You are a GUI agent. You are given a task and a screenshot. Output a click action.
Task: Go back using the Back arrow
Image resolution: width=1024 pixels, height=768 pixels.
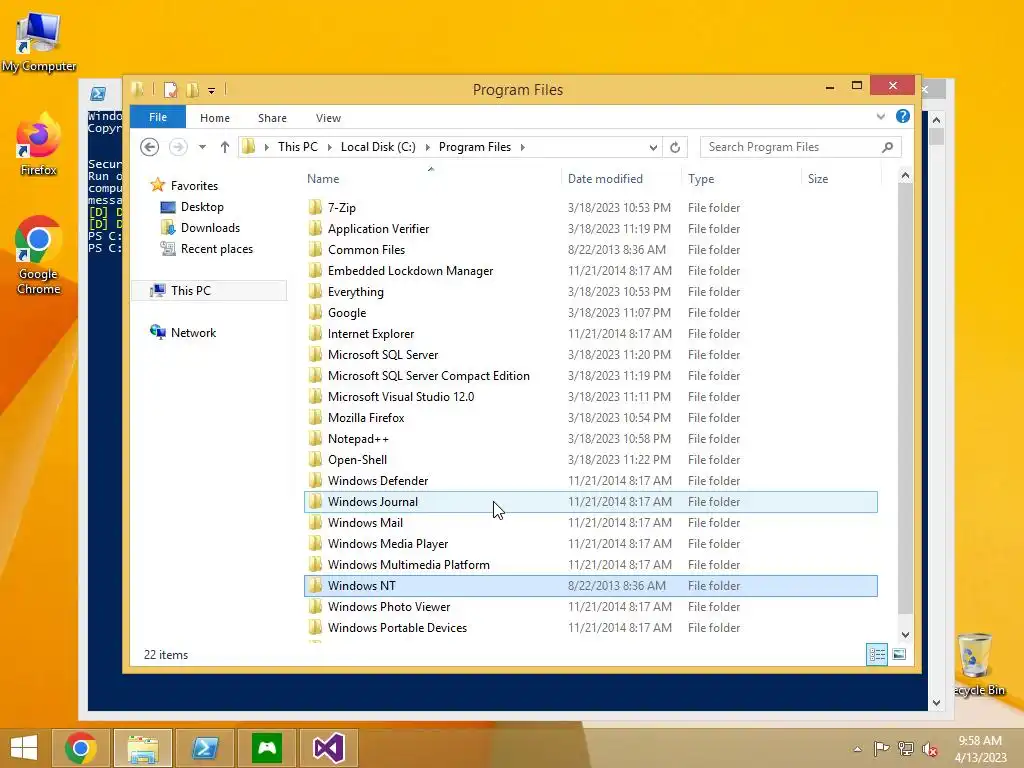pyautogui.click(x=150, y=147)
